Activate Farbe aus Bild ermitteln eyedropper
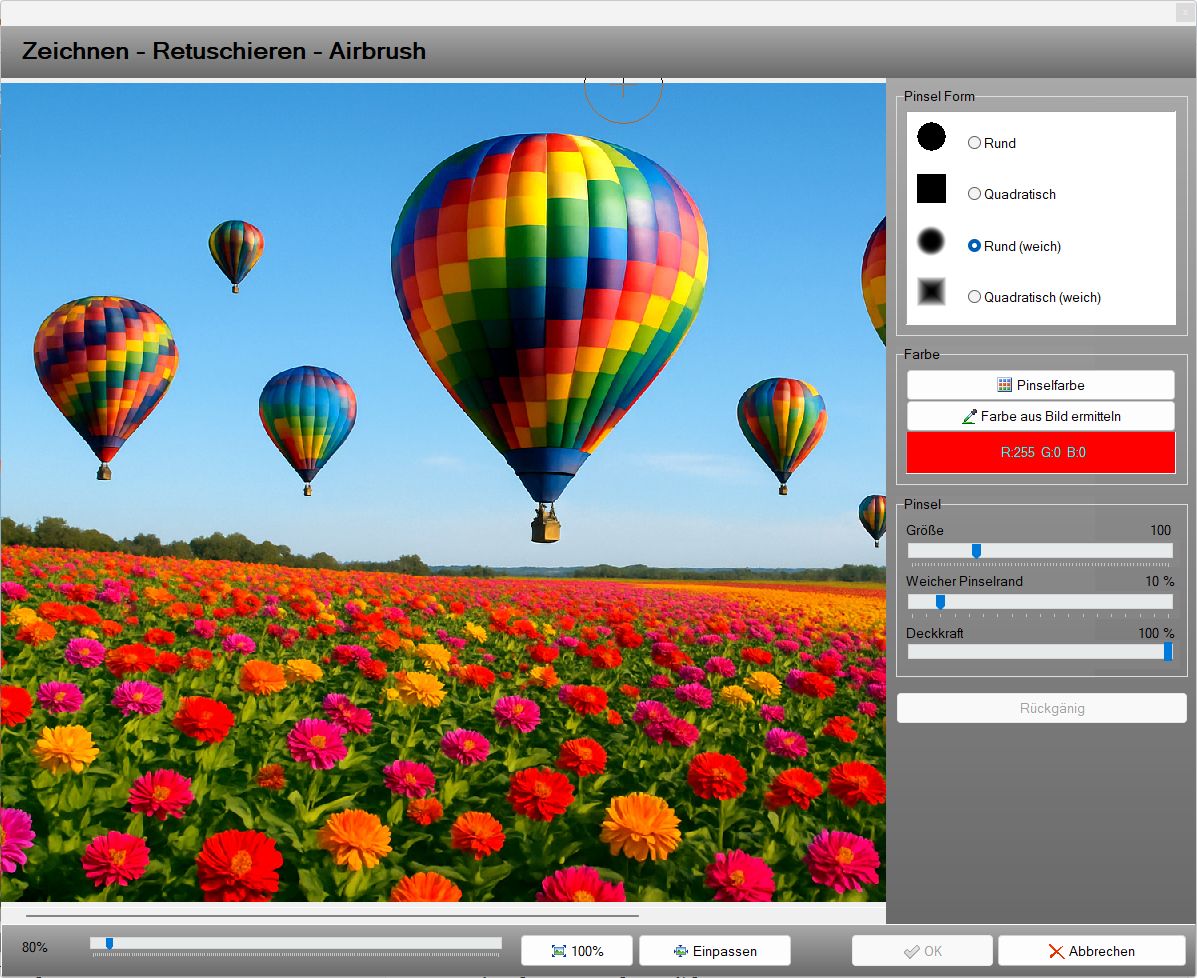This screenshot has height=978, width=1197. pos(1040,416)
